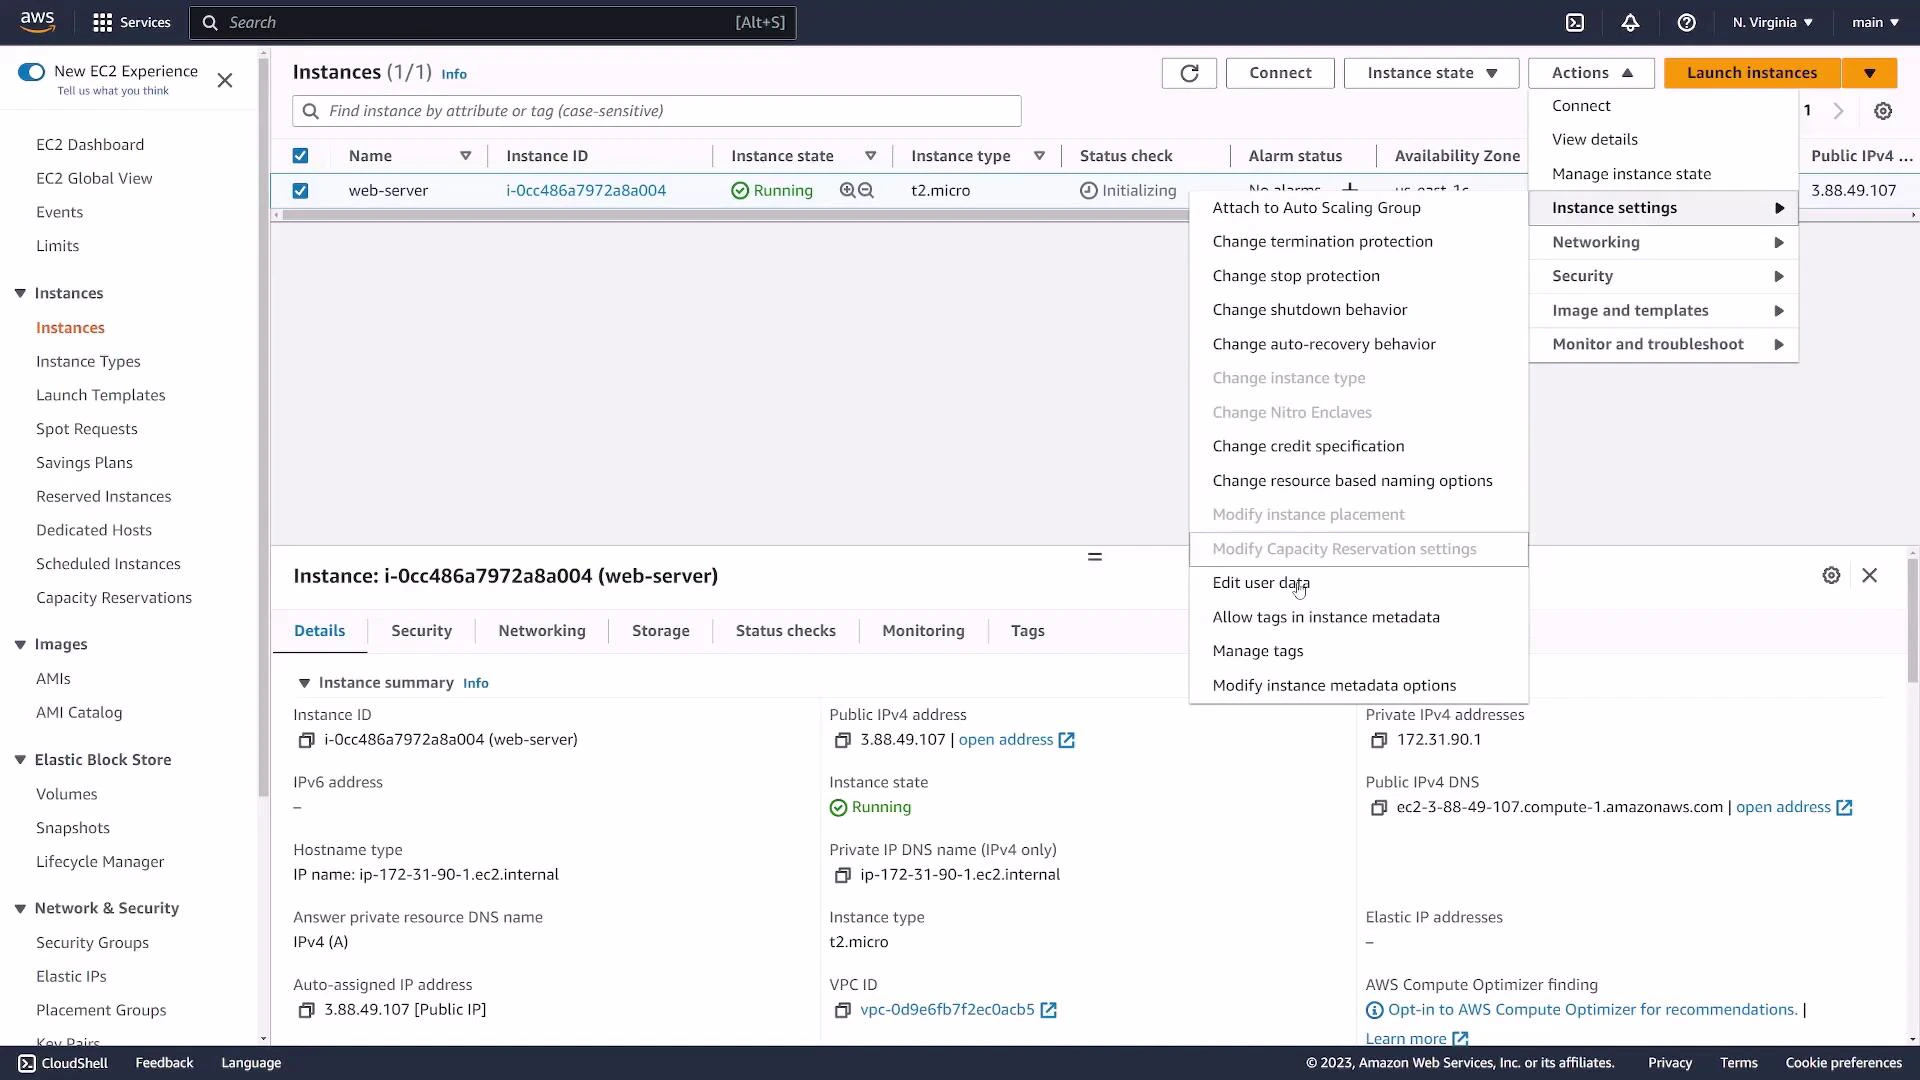
Task: Toggle off New EC2 Experience
Action: click(x=31, y=71)
